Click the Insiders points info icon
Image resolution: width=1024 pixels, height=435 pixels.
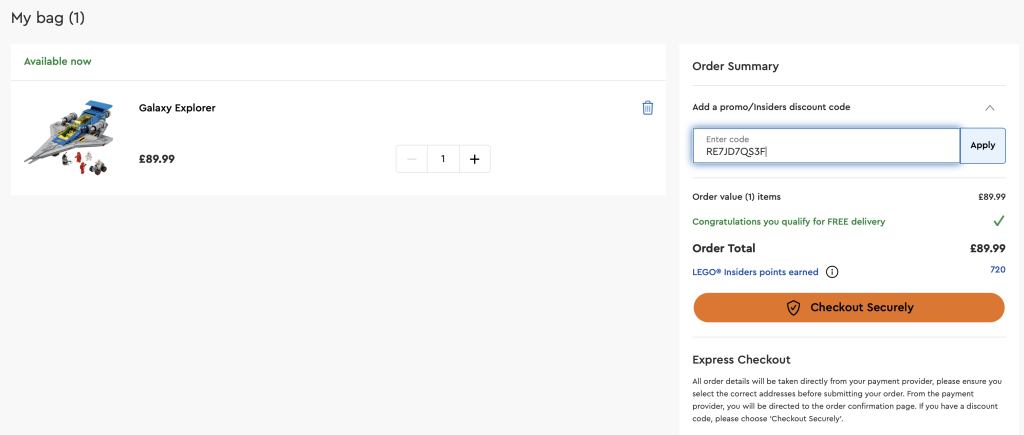[831, 272]
